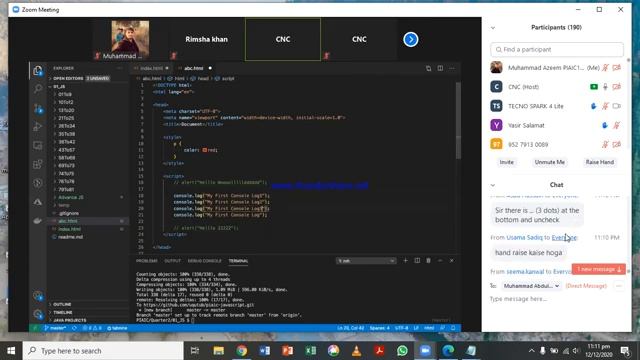
Task: Open PowerPoint from the taskbar
Action: [x=288, y=351]
